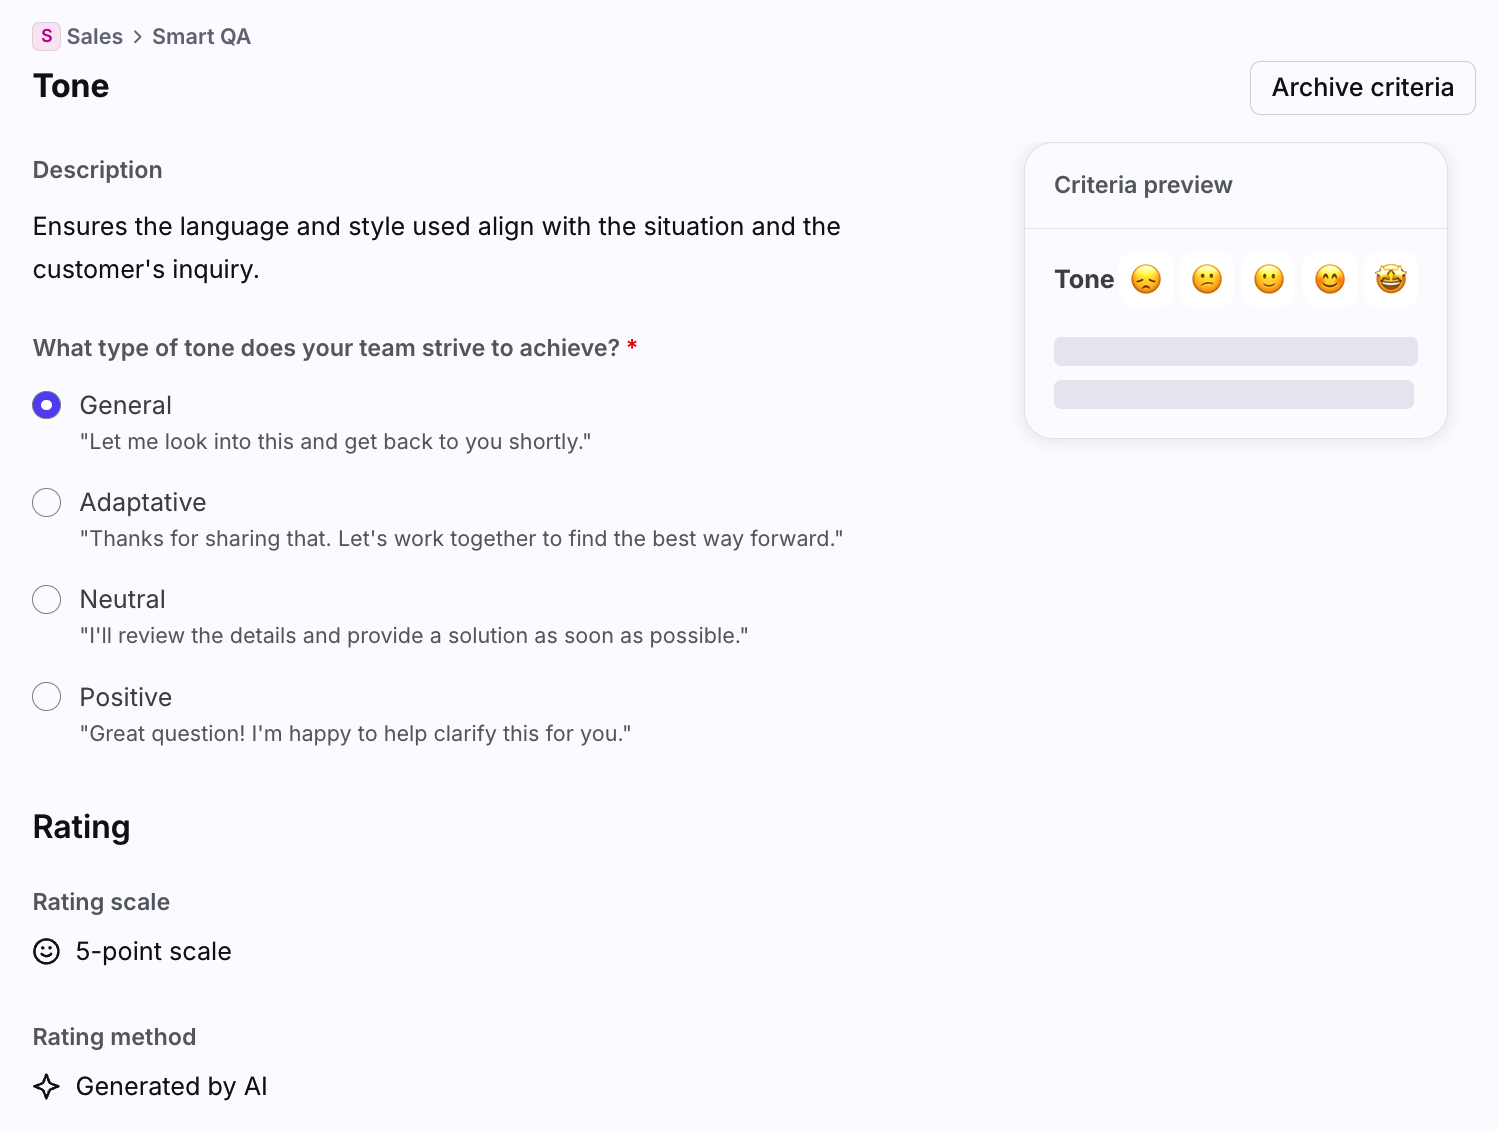Go to Smart QA breadcrumb

(201, 37)
